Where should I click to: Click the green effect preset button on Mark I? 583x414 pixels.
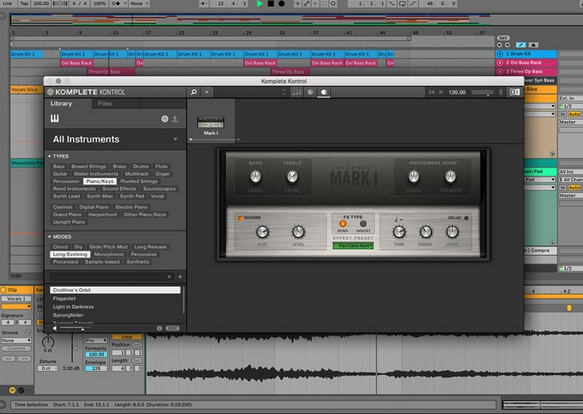point(353,246)
